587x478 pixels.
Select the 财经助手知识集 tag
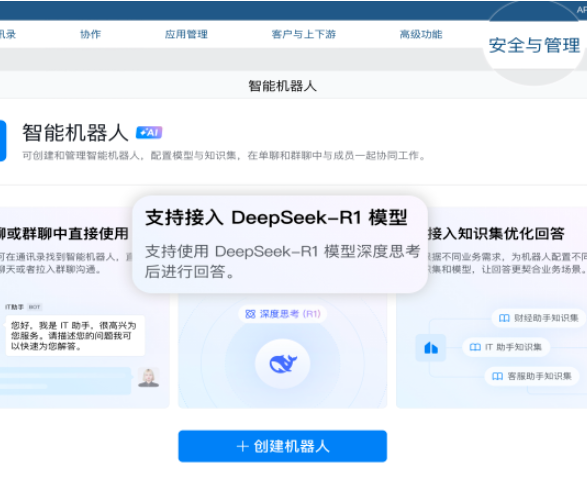538,318
